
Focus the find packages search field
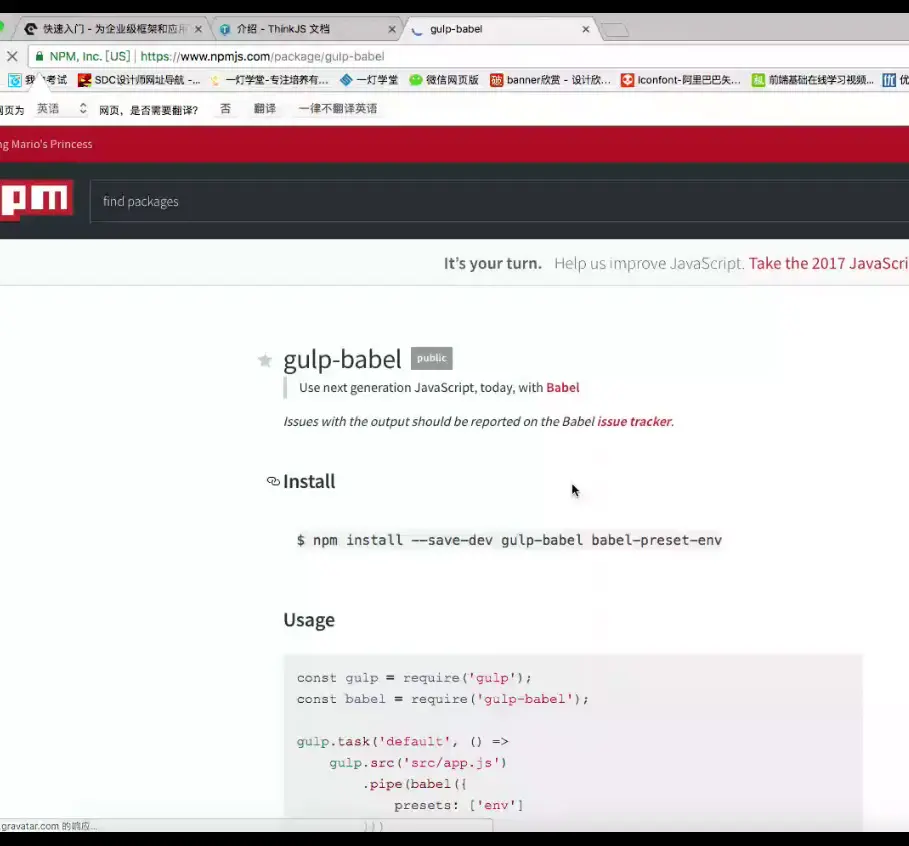tap(499, 201)
